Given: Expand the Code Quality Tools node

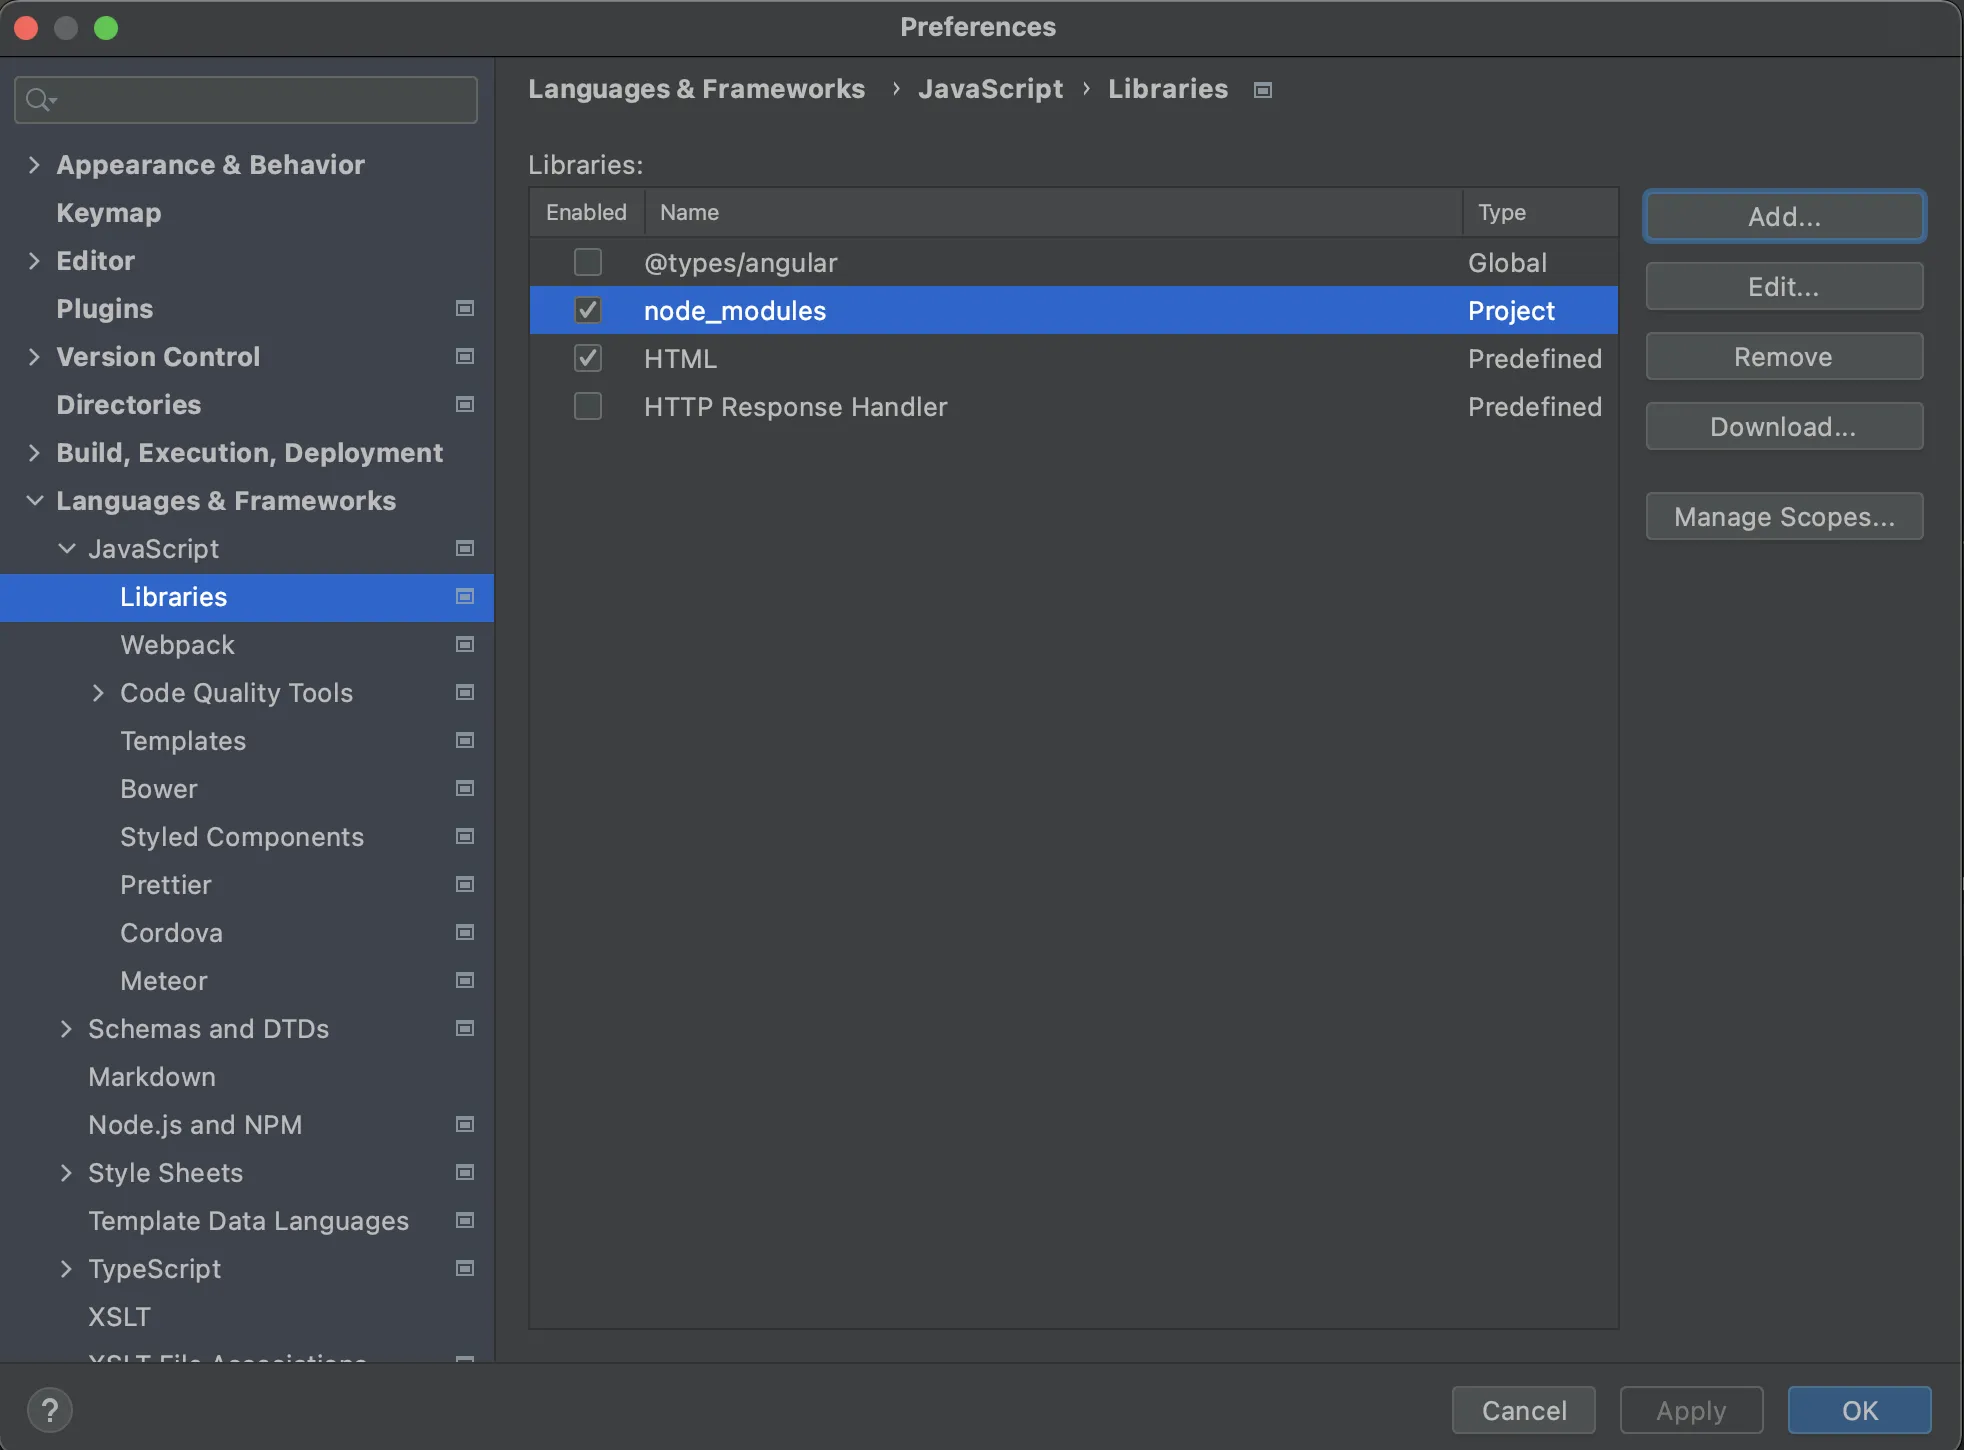Looking at the screenshot, I should click(98, 693).
